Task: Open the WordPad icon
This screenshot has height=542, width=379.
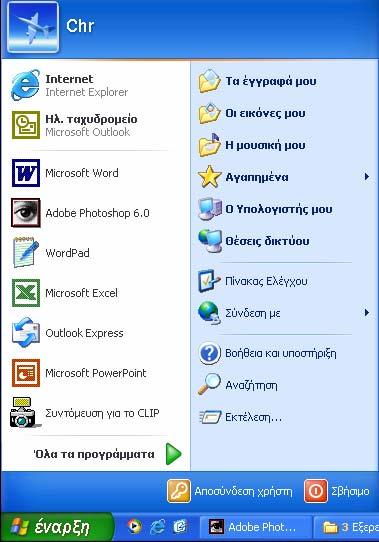Action: pos(26,253)
